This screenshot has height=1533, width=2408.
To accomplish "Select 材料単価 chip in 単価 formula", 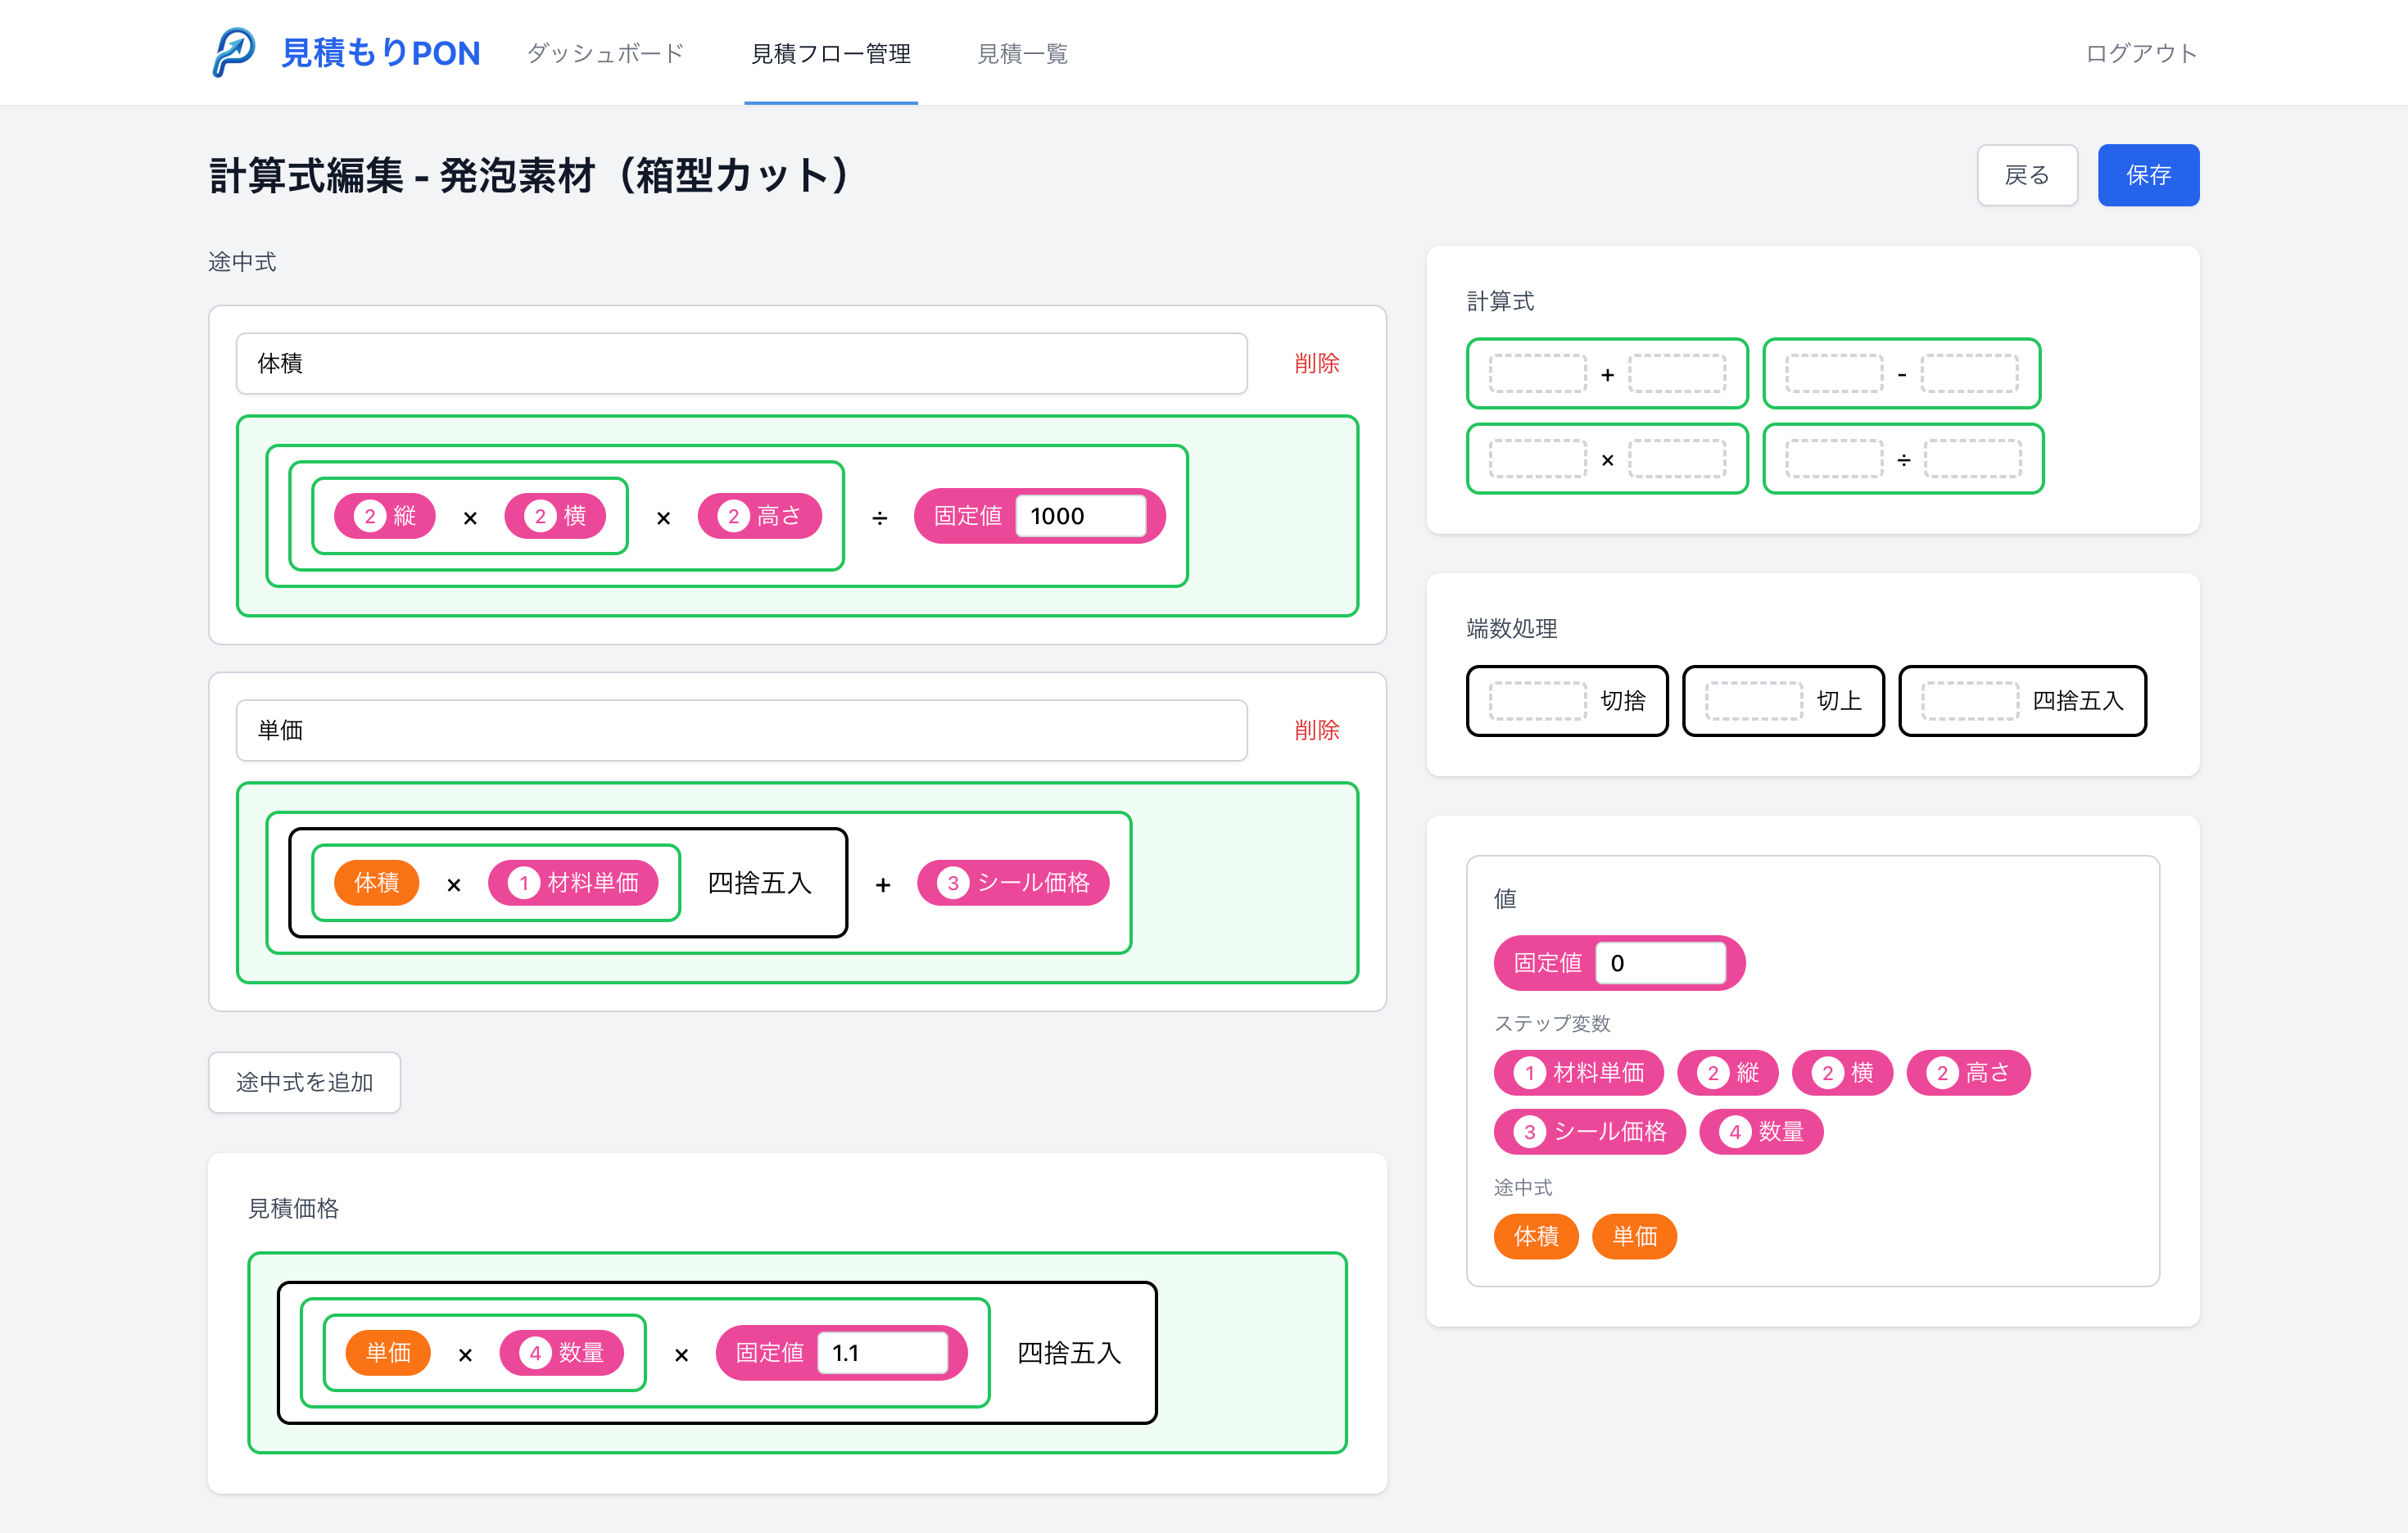I will click(573, 883).
